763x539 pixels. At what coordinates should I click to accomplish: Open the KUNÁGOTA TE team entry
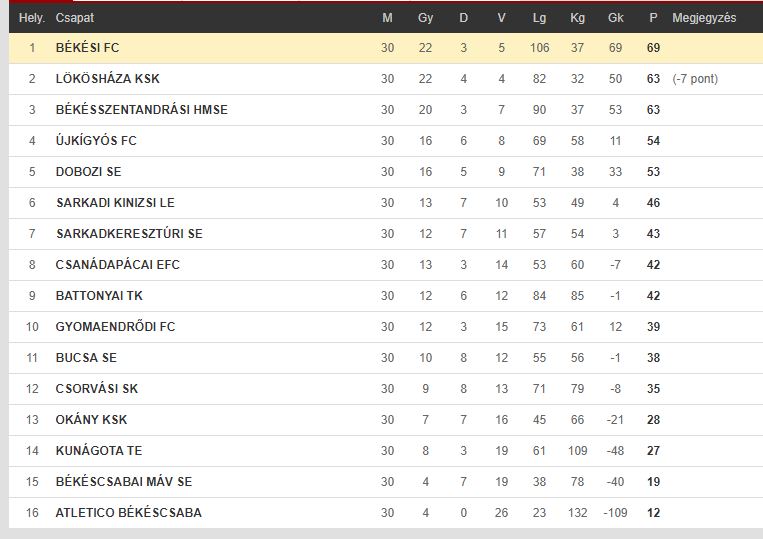pyautogui.click(x=99, y=450)
